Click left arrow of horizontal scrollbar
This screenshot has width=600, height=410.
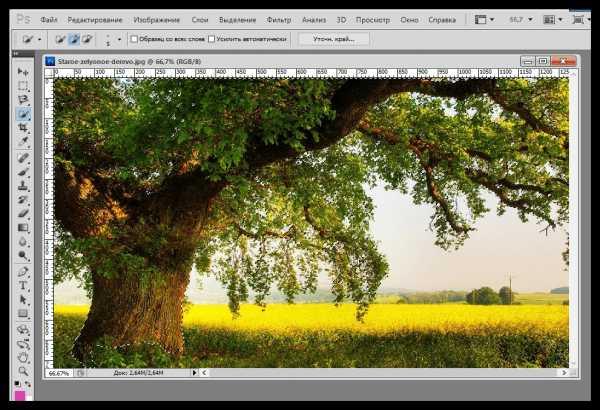pos(205,372)
